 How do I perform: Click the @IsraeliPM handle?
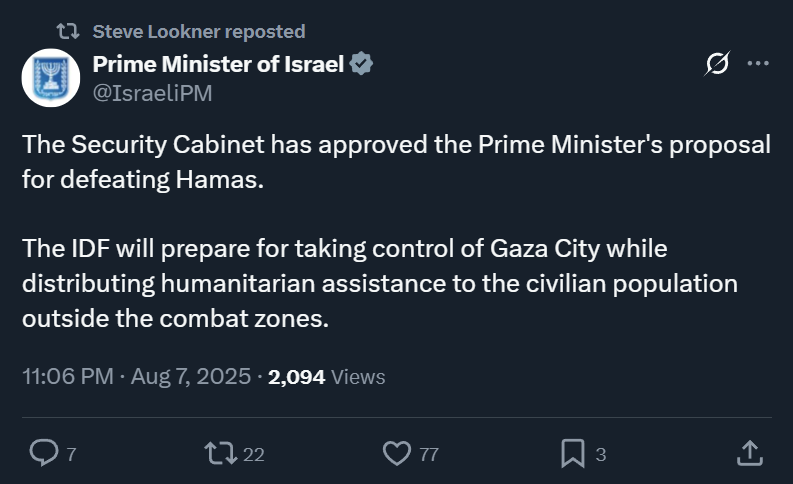152,94
